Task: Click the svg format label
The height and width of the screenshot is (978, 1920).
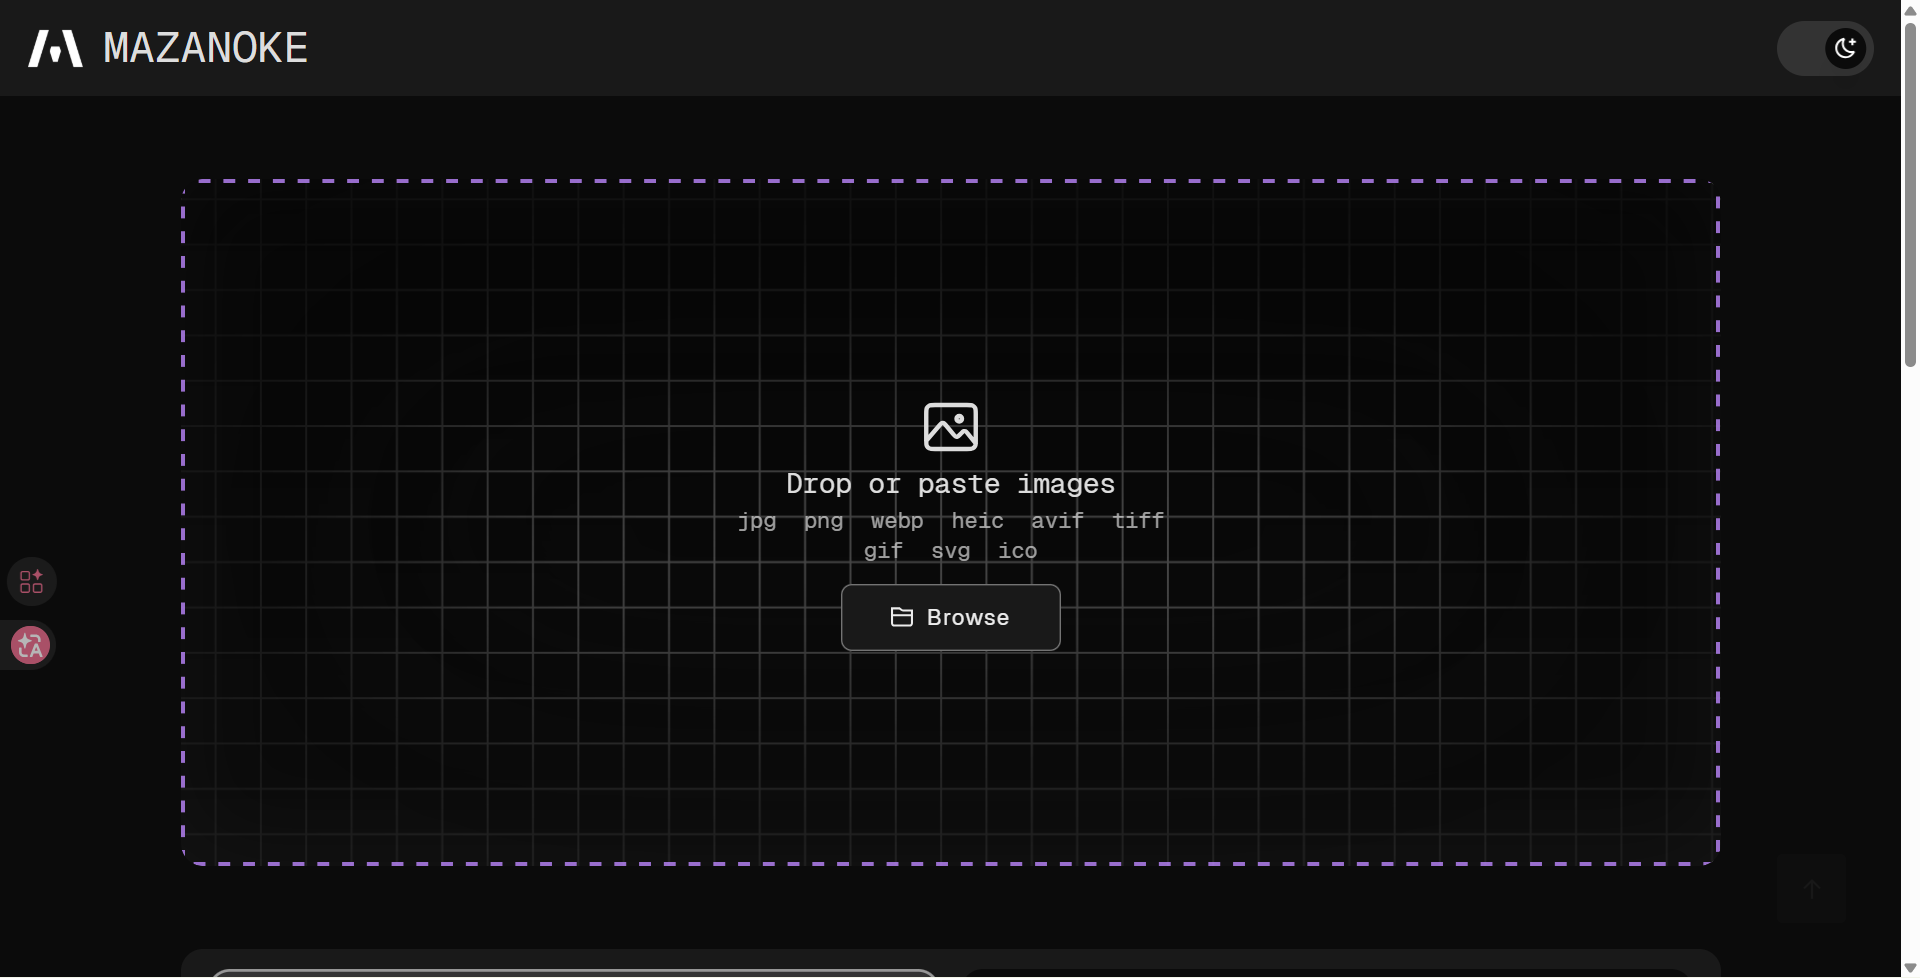Action: (x=950, y=551)
